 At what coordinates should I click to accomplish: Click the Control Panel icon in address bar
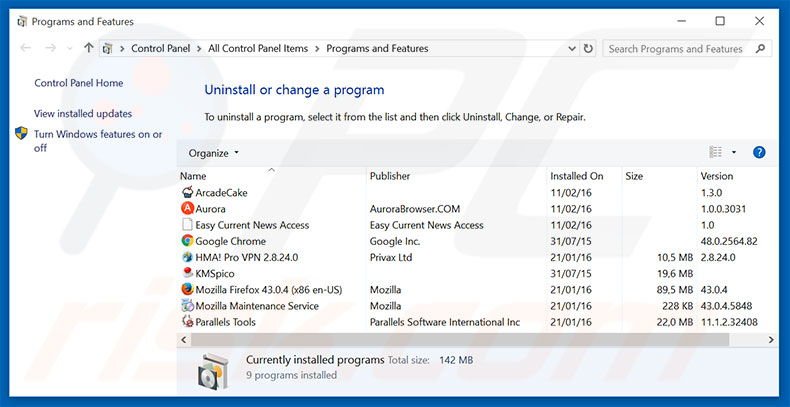[x=107, y=49]
